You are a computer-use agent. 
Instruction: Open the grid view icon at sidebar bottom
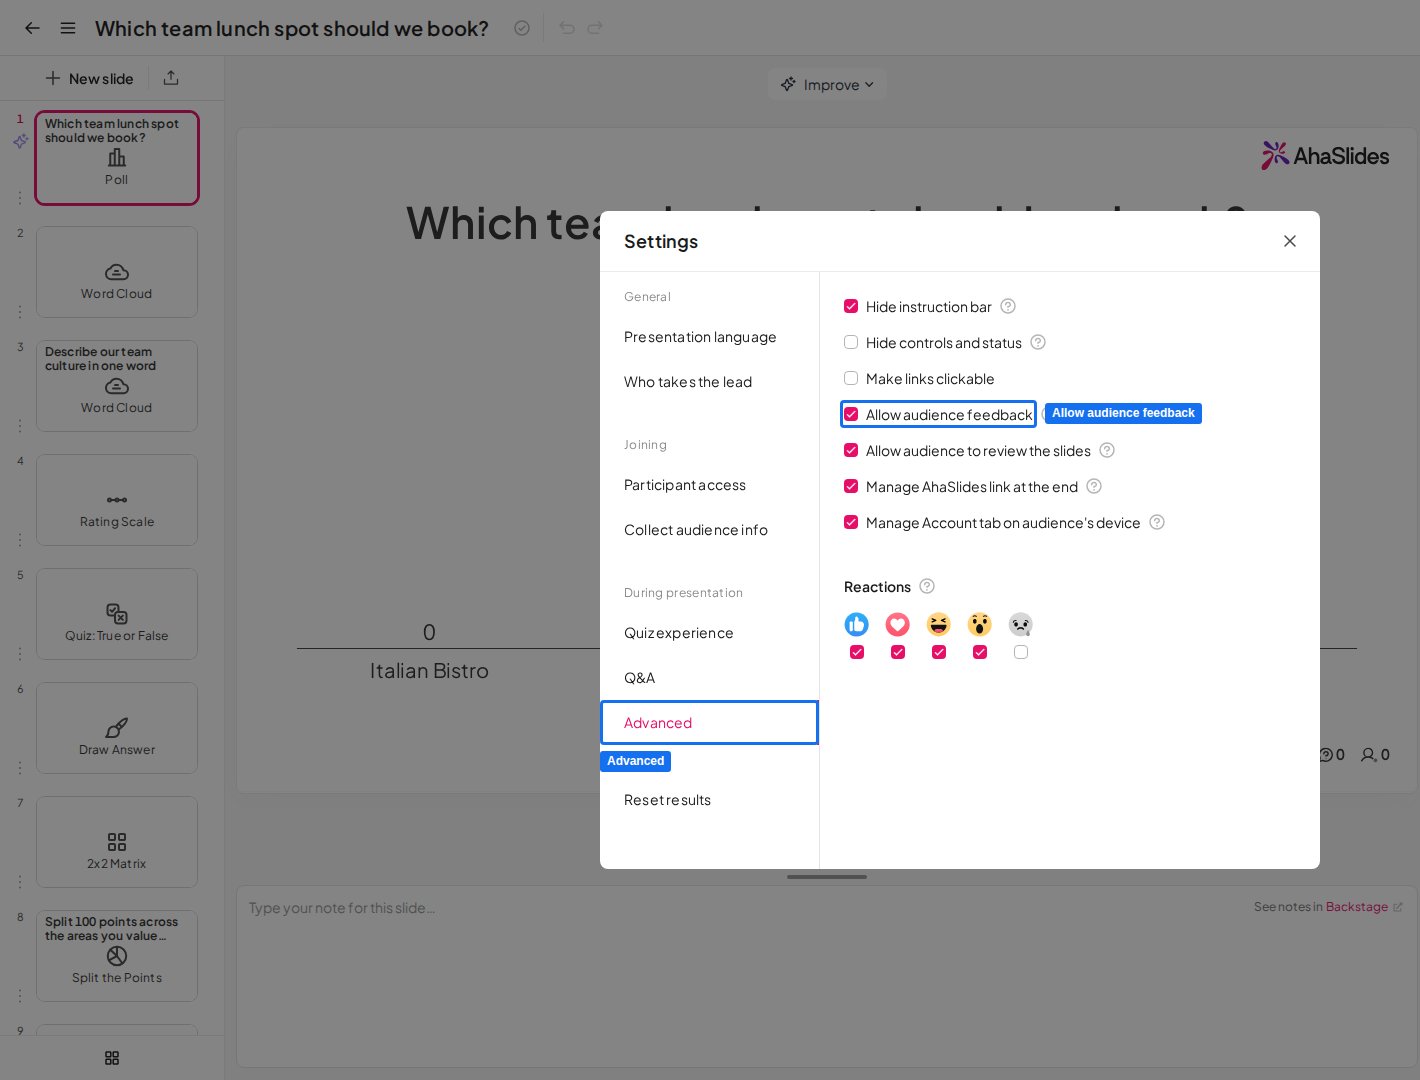[112, 1058]
